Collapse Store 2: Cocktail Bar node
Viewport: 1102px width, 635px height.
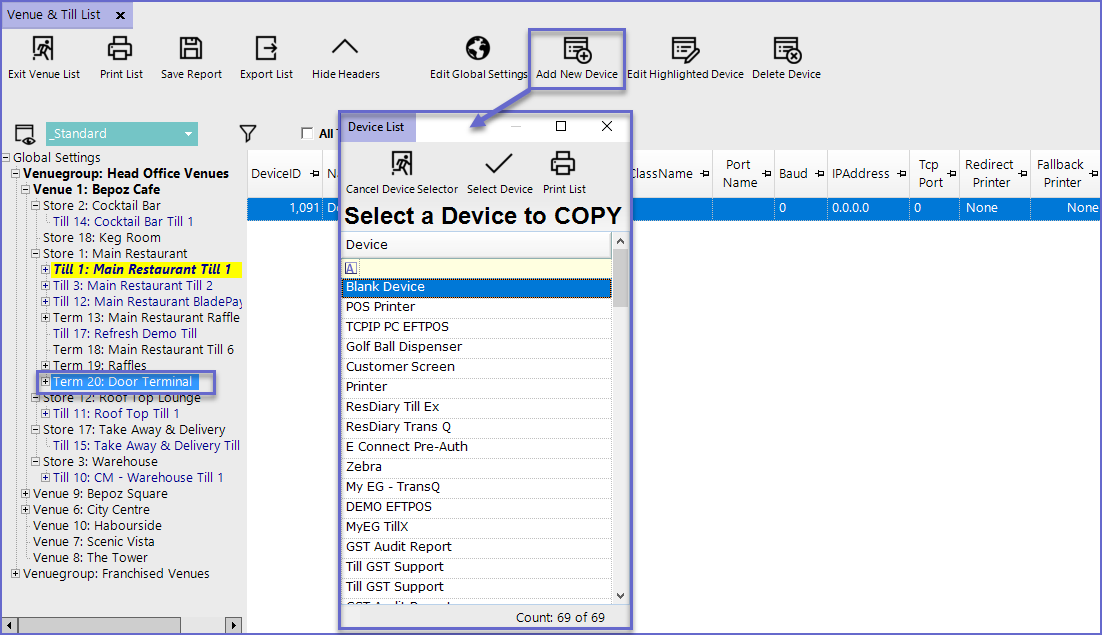click(x=35, y=206)
